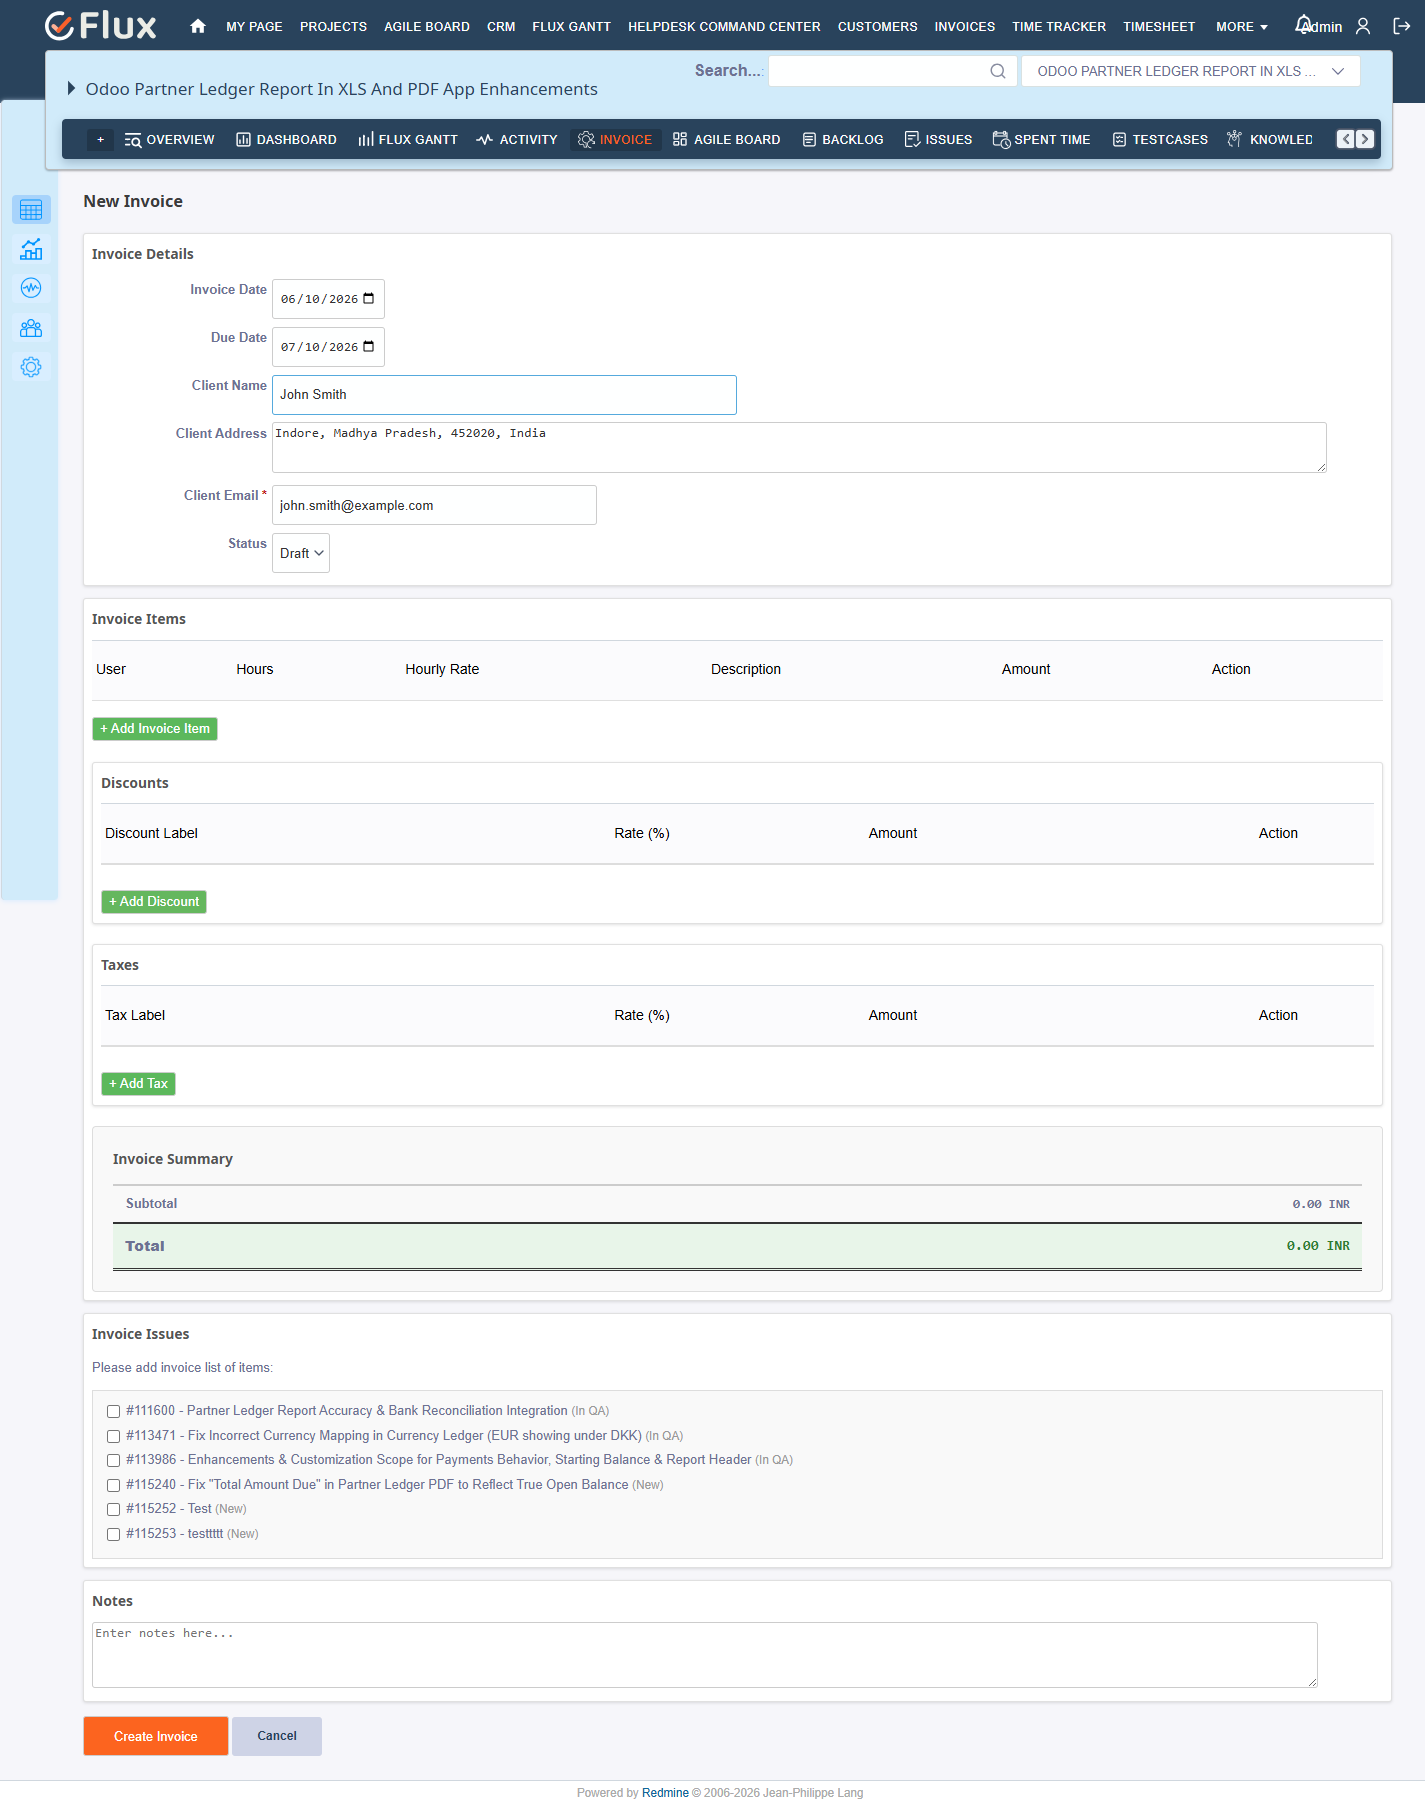Viewport: 1425px width, 1804px height.
Task: Open Customers in top navigation
Action: coord(877,27)
